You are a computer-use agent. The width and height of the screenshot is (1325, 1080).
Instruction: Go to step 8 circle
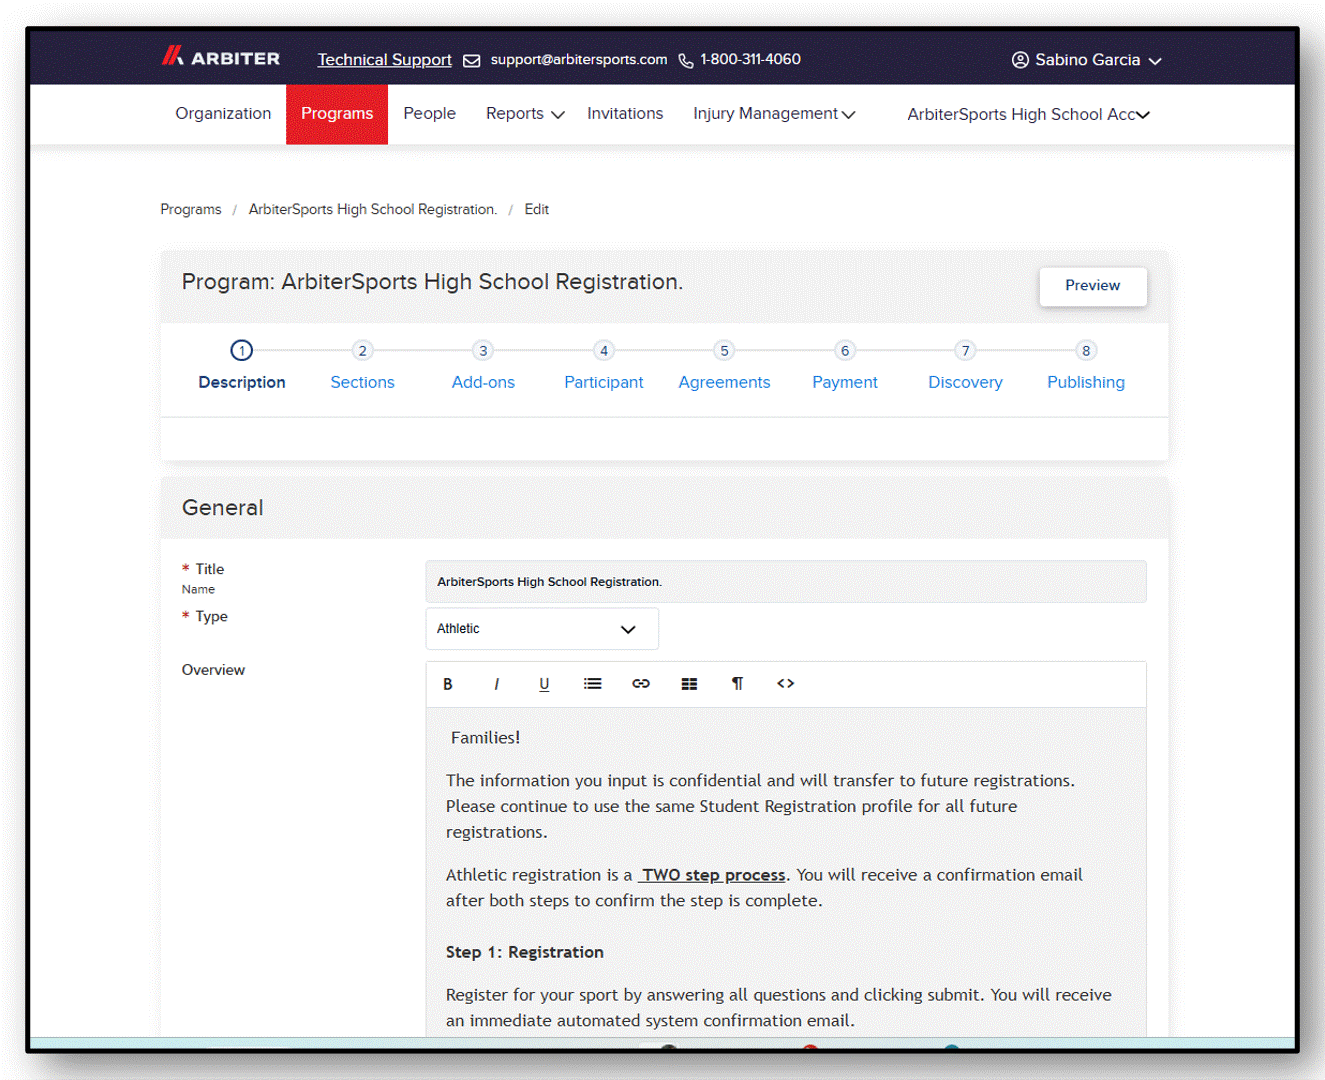1086,351
